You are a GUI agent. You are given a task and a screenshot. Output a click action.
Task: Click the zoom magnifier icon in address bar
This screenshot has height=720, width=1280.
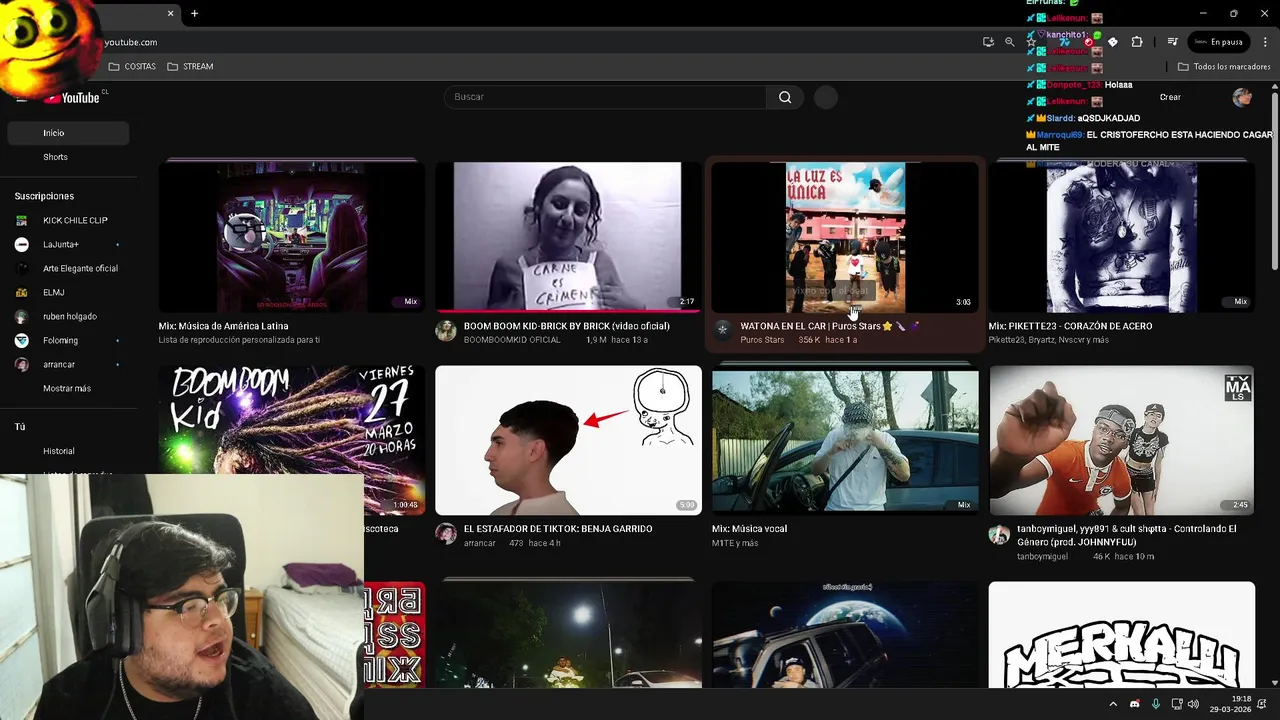tap(1010, 42)
